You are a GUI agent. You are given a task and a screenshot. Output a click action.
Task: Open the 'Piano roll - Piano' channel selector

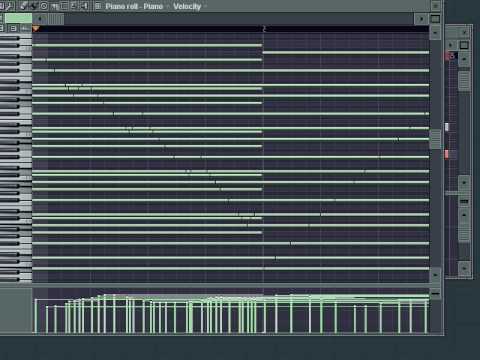[134, 6]
